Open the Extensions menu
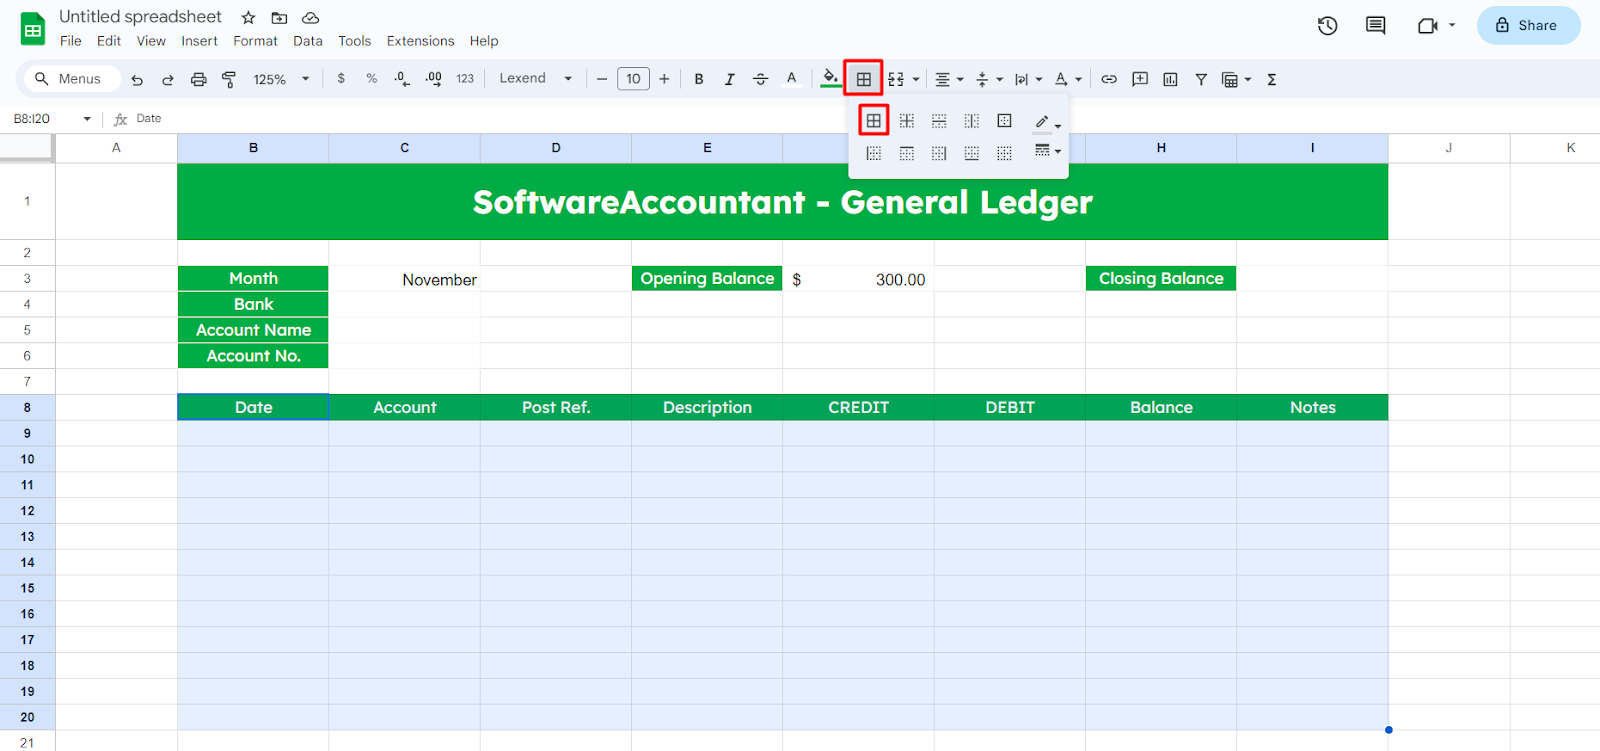1600x751 pixels. click(x=420, y=41)
